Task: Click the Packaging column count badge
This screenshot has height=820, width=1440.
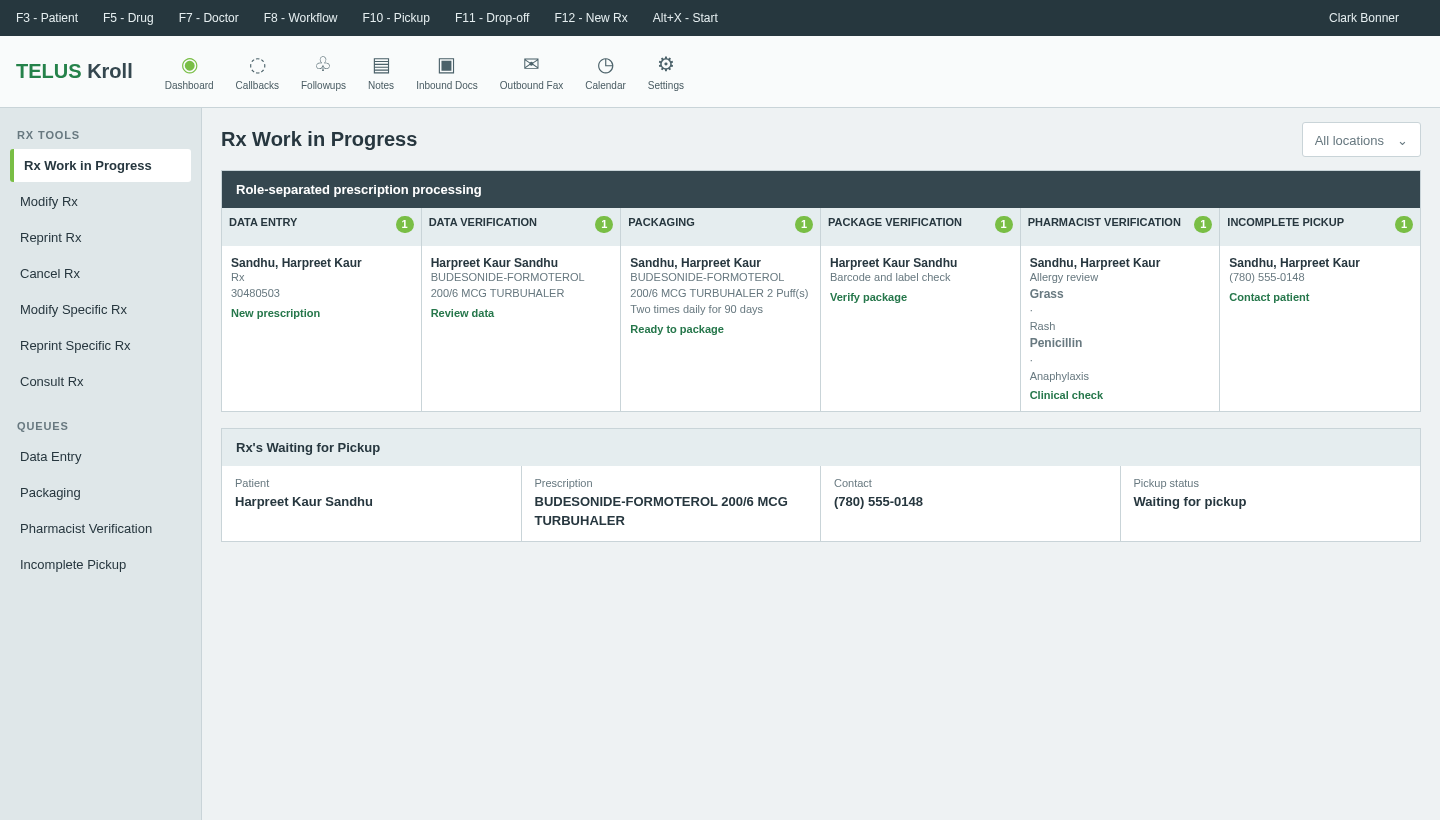Action: (804, 224)
